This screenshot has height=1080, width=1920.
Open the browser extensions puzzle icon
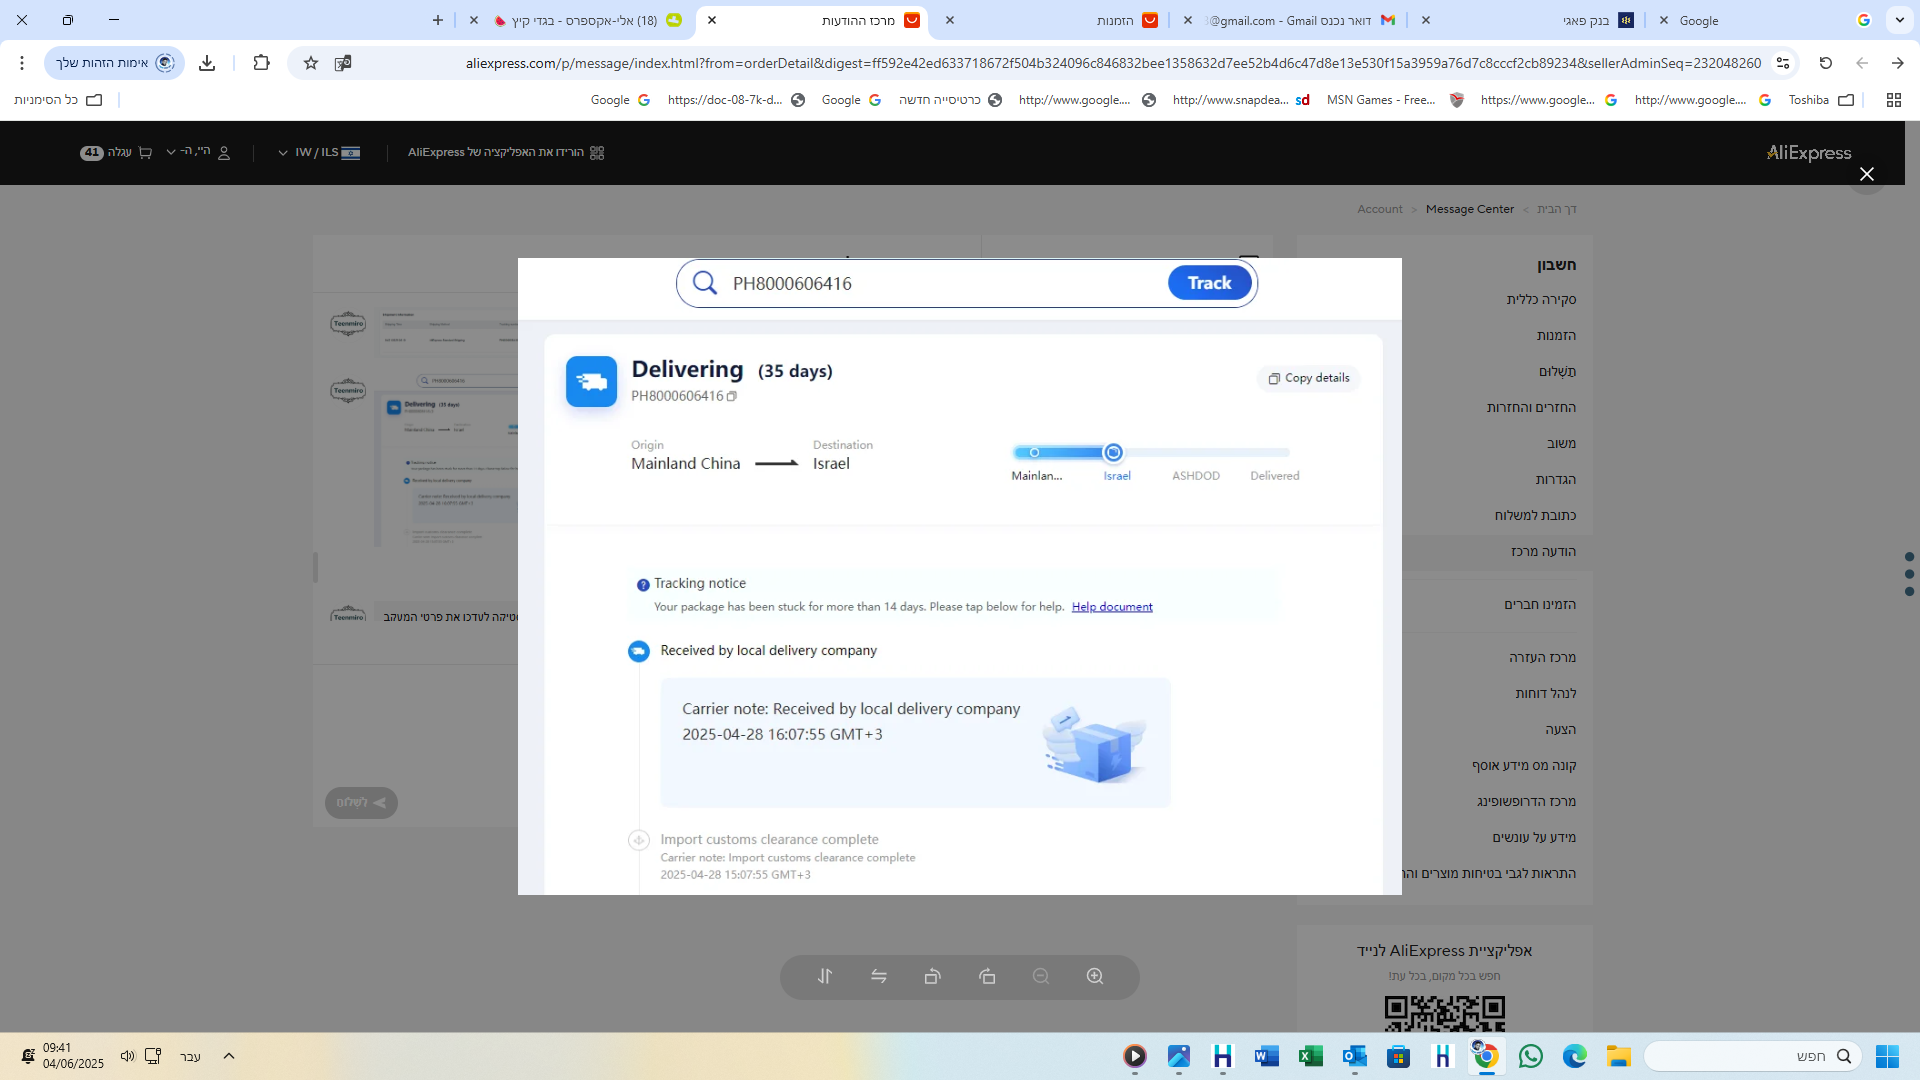click(261, 63)
